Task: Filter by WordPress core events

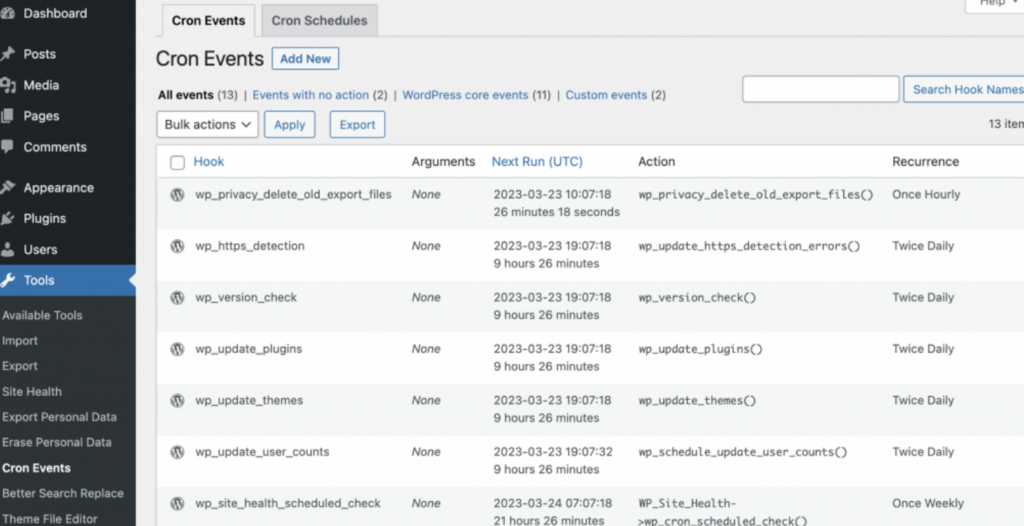Action: 465,95
